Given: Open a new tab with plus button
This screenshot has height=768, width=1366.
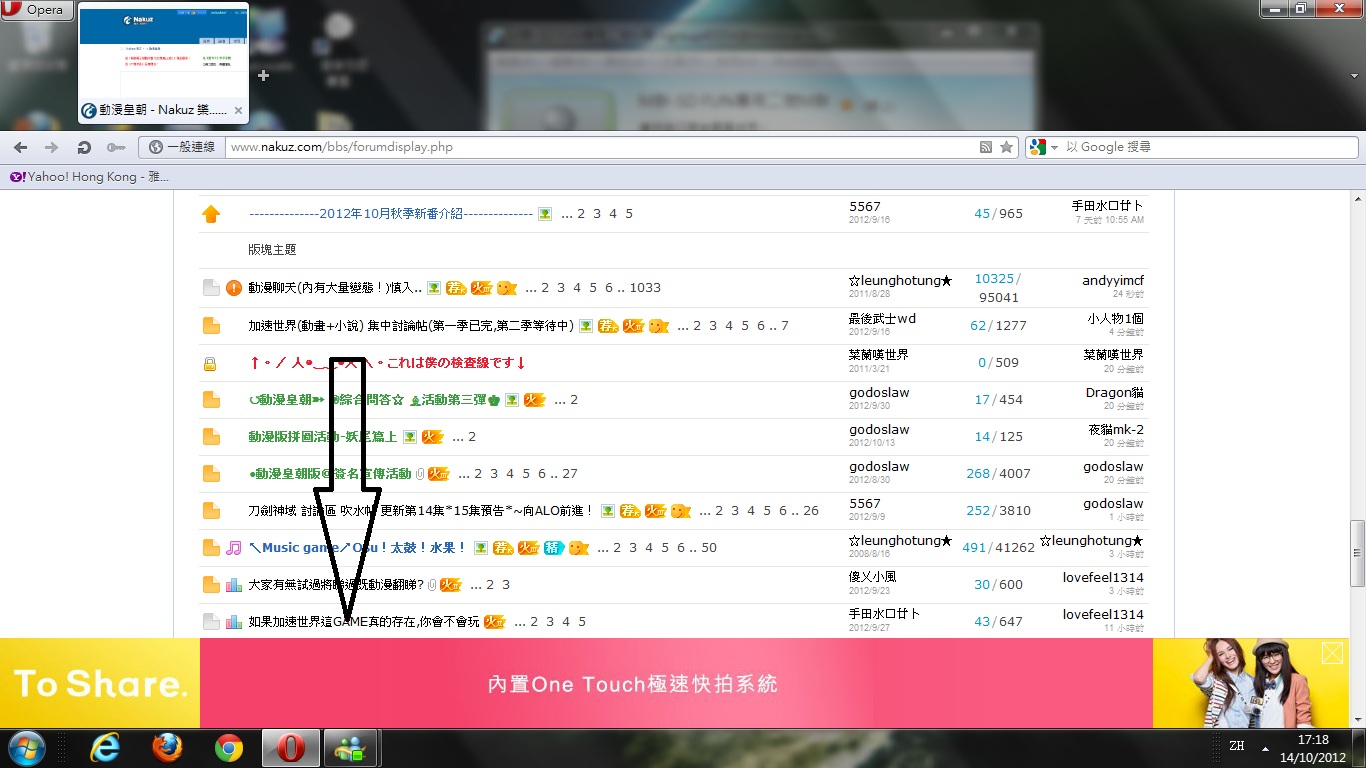Looking at the screenshot, I should click(x=263, y=75).
